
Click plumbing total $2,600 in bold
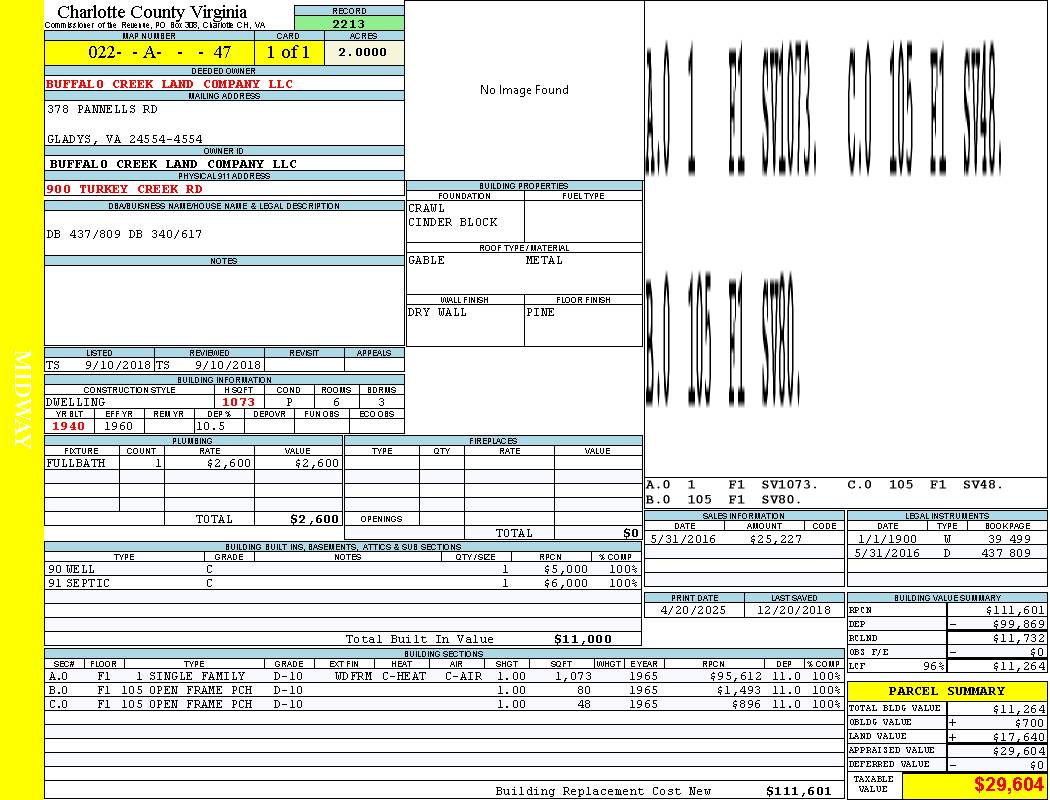point(315,519)
